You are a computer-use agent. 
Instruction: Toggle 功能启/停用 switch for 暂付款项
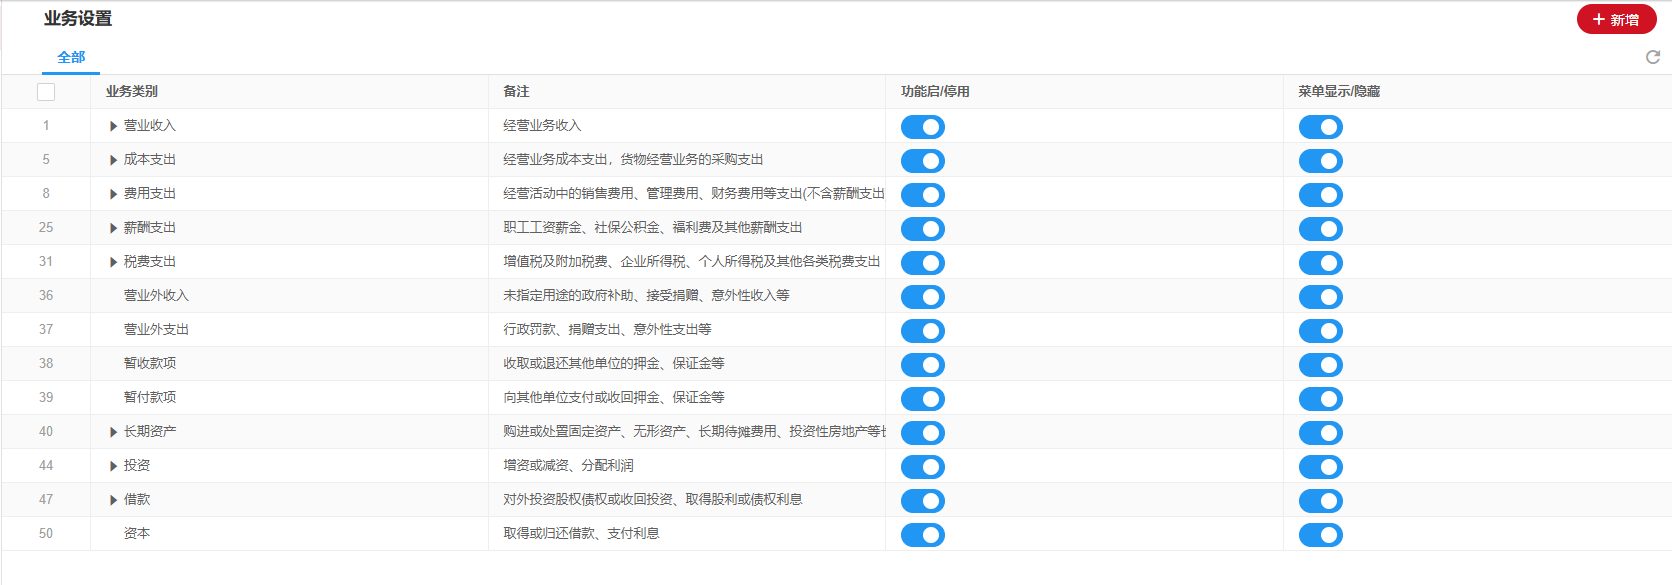tap(923, 399)
